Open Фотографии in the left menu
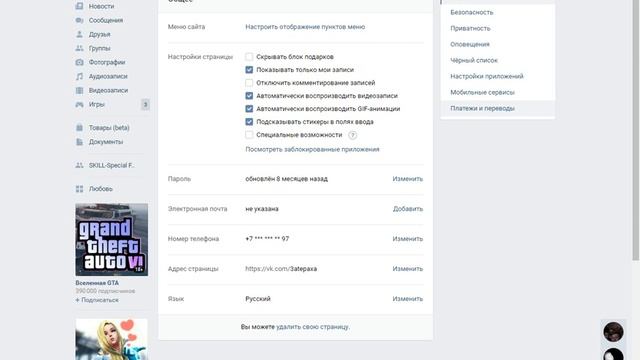Viewport: 640px width, 360px height. (x=107, y=62)
